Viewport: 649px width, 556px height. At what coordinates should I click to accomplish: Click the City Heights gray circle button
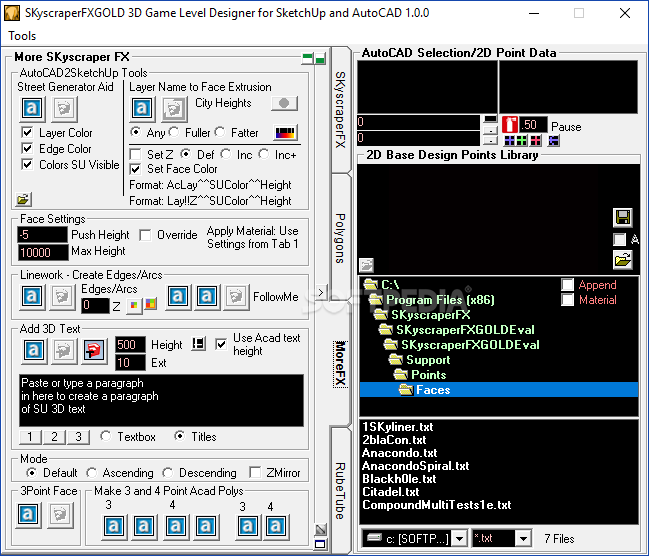(x=284, y=103)
